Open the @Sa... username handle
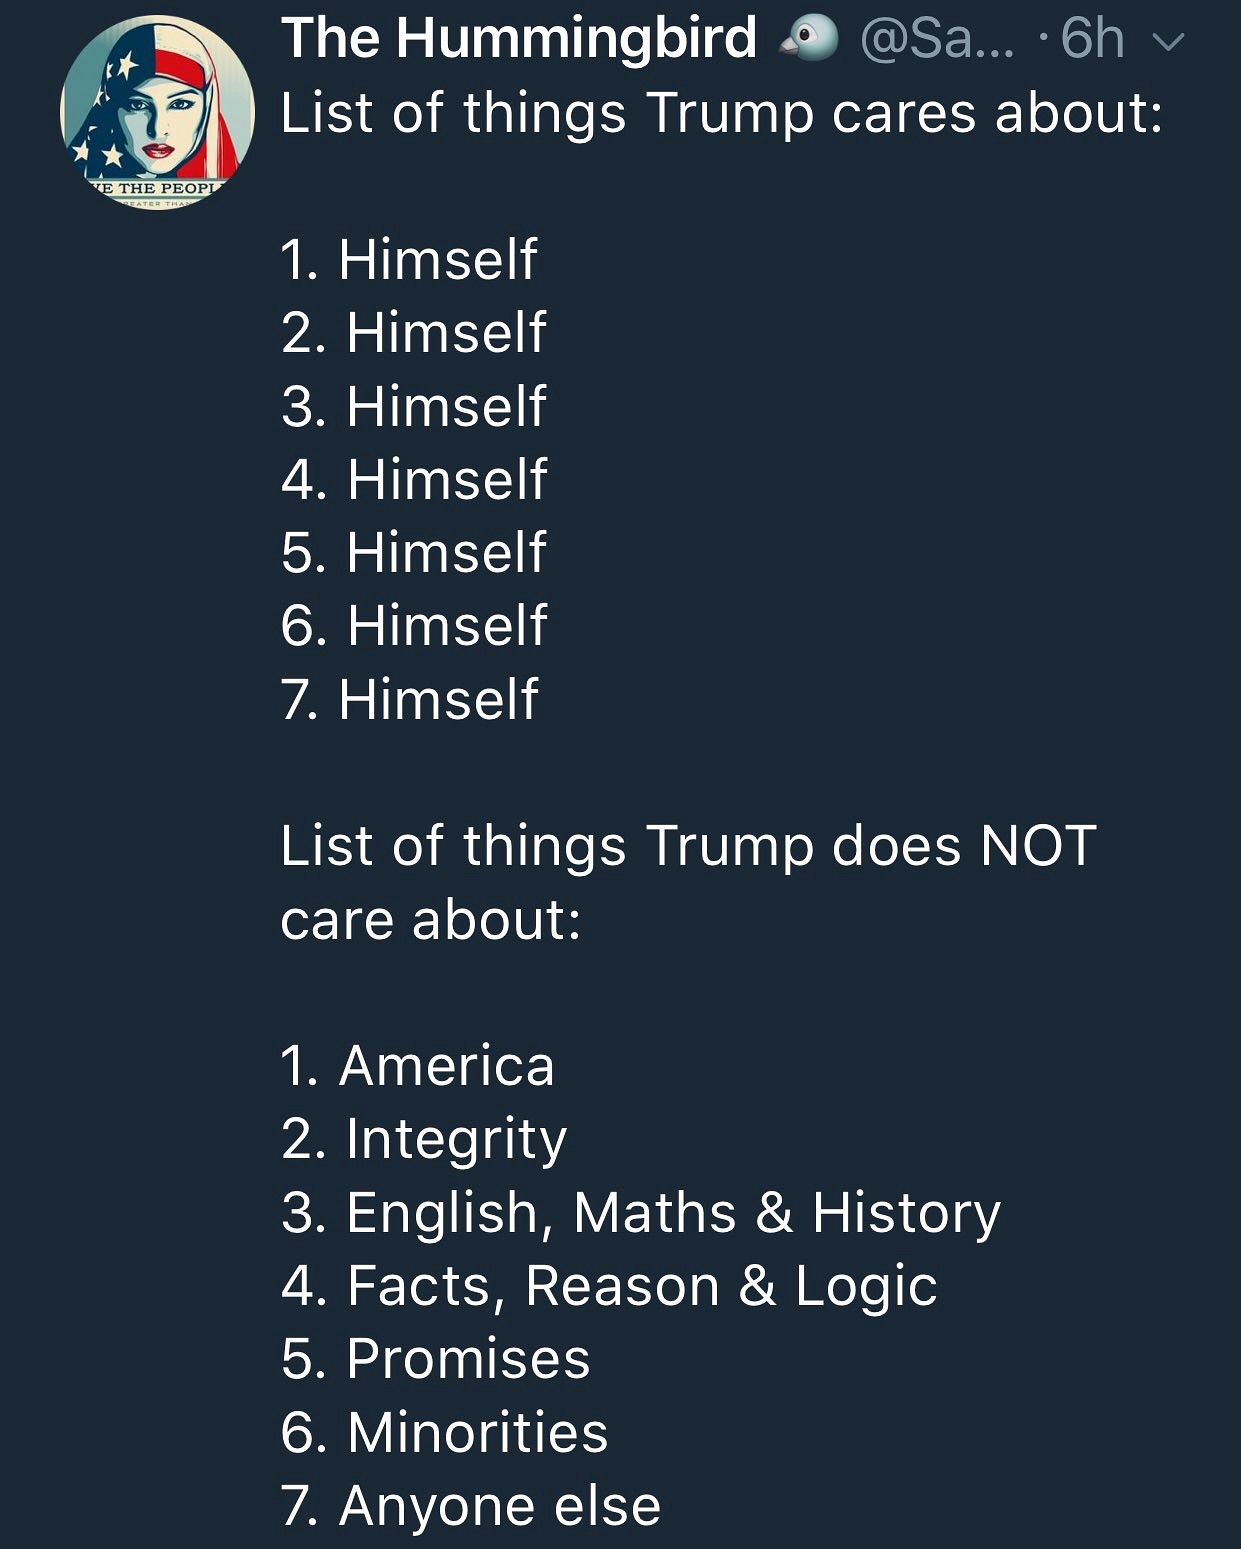 coord(935,39)
